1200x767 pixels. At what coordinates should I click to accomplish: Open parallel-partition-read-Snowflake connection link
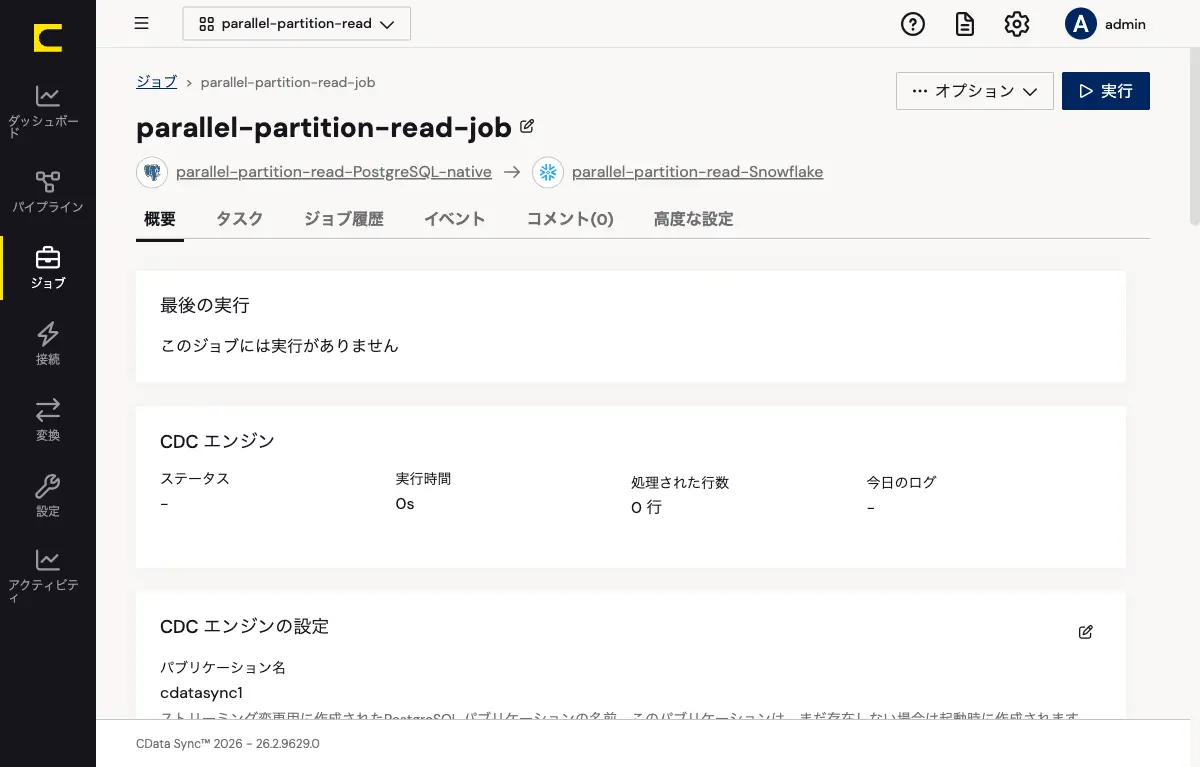[698, 172]
